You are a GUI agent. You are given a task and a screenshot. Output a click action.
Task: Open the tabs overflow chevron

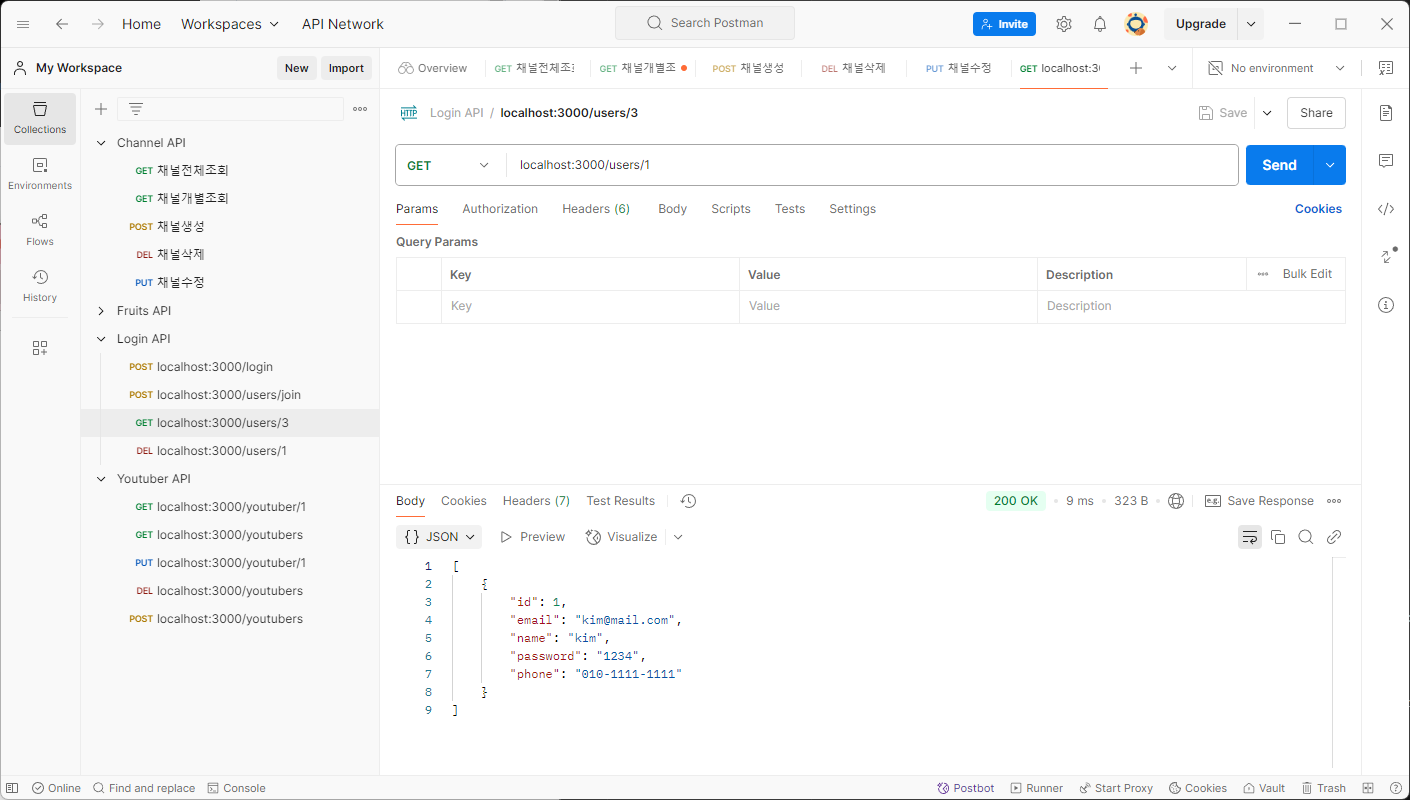pyautogui.click(x=1172, y=68)
